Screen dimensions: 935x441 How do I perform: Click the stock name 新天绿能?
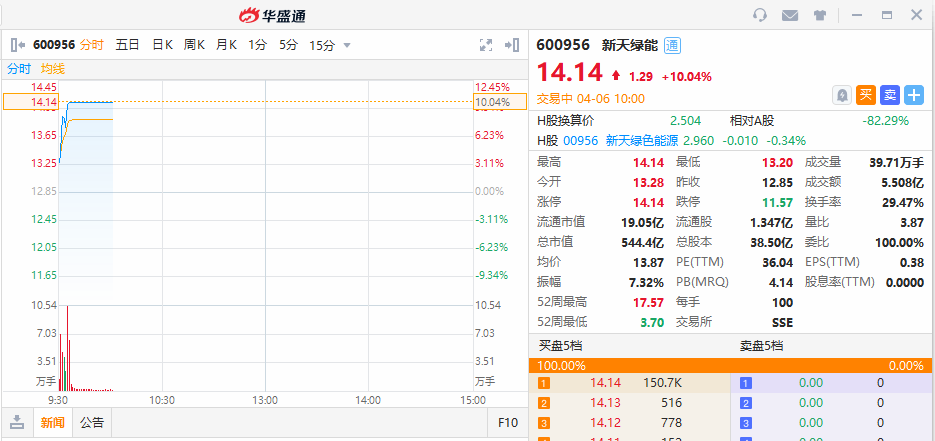pyautogui.click(x=629, y=45)
